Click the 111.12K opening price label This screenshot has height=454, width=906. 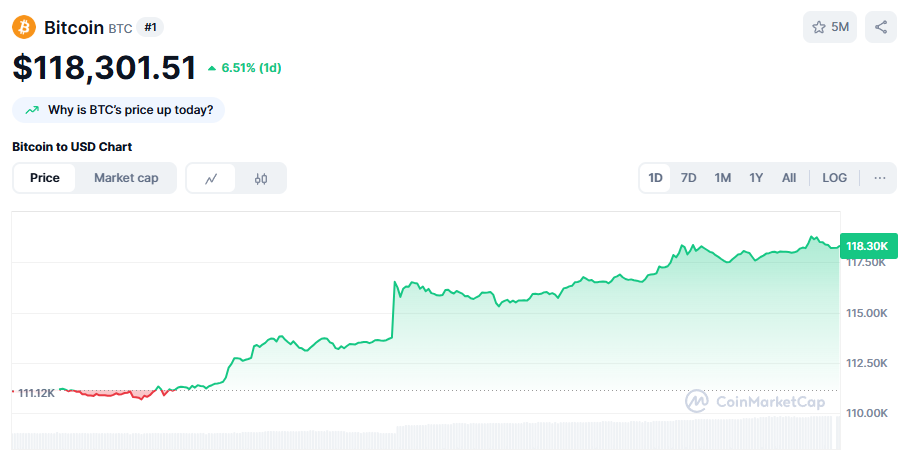[x=36, y=393]
